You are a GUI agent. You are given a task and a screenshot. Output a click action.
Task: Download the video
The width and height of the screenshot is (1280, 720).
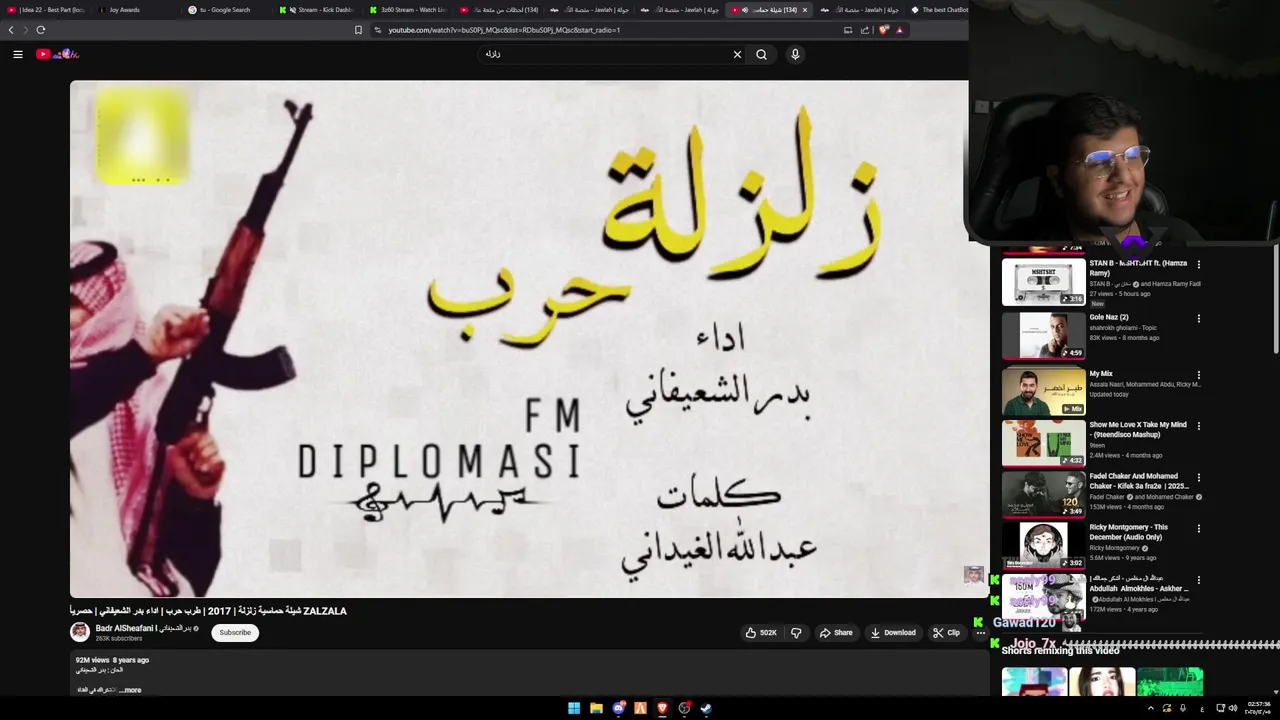[x=893, y=632]
